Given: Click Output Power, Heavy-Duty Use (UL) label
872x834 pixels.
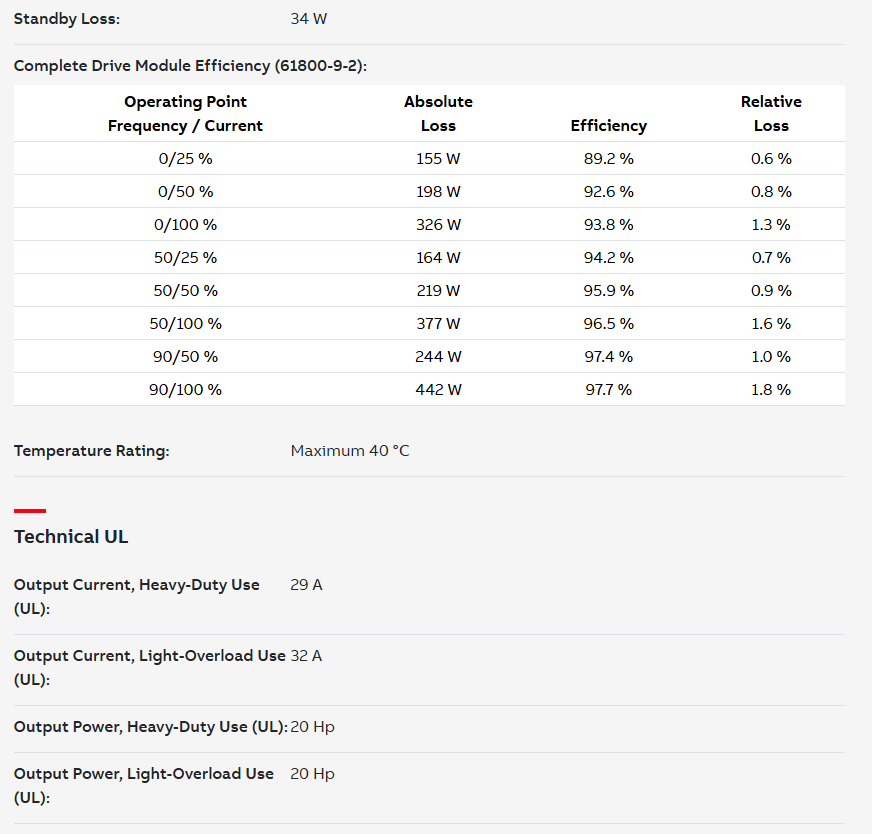Looking at the screenshot, I should click(x=150, y=727).
